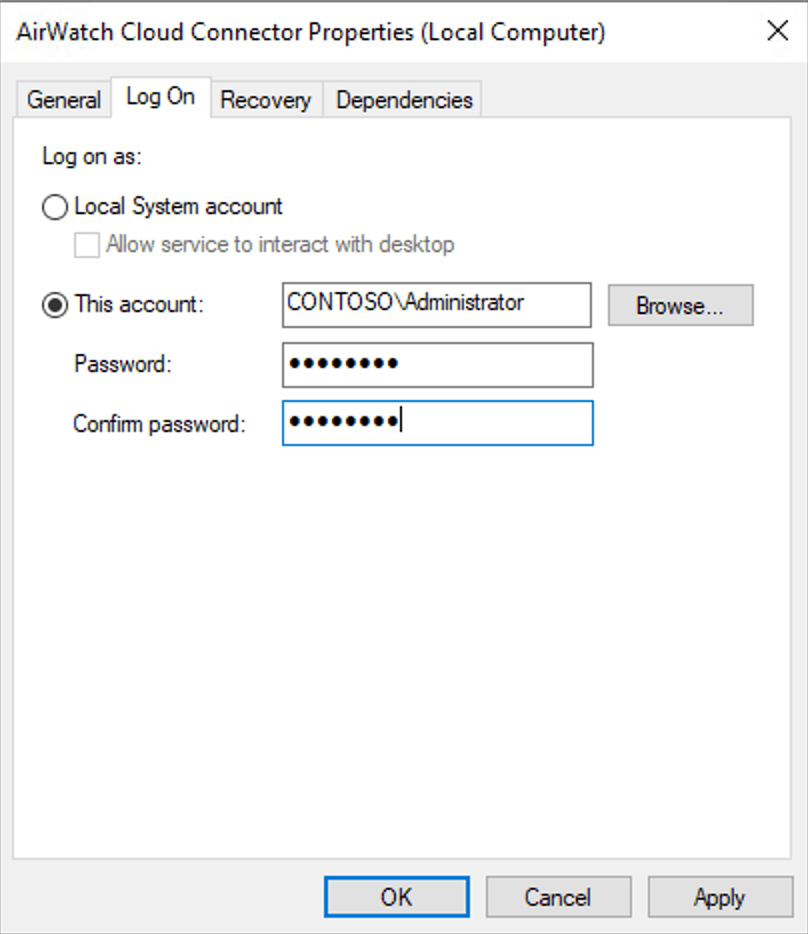Select the Local System account radio button
Image resolution: width=808 pixels, height=934 pixels.
(55, 207)
